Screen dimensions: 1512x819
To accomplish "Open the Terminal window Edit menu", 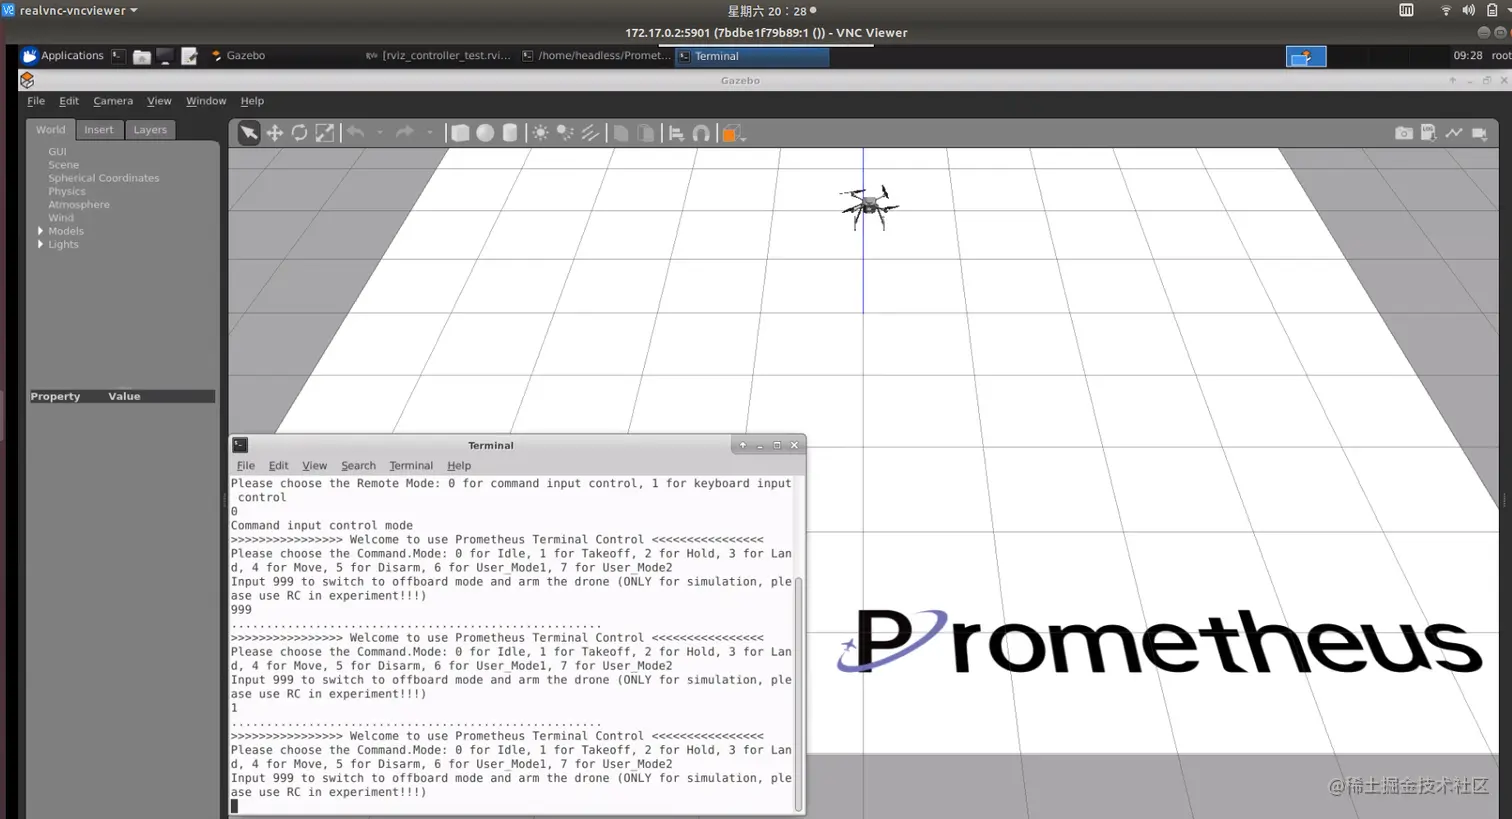I will pos(278,466).
